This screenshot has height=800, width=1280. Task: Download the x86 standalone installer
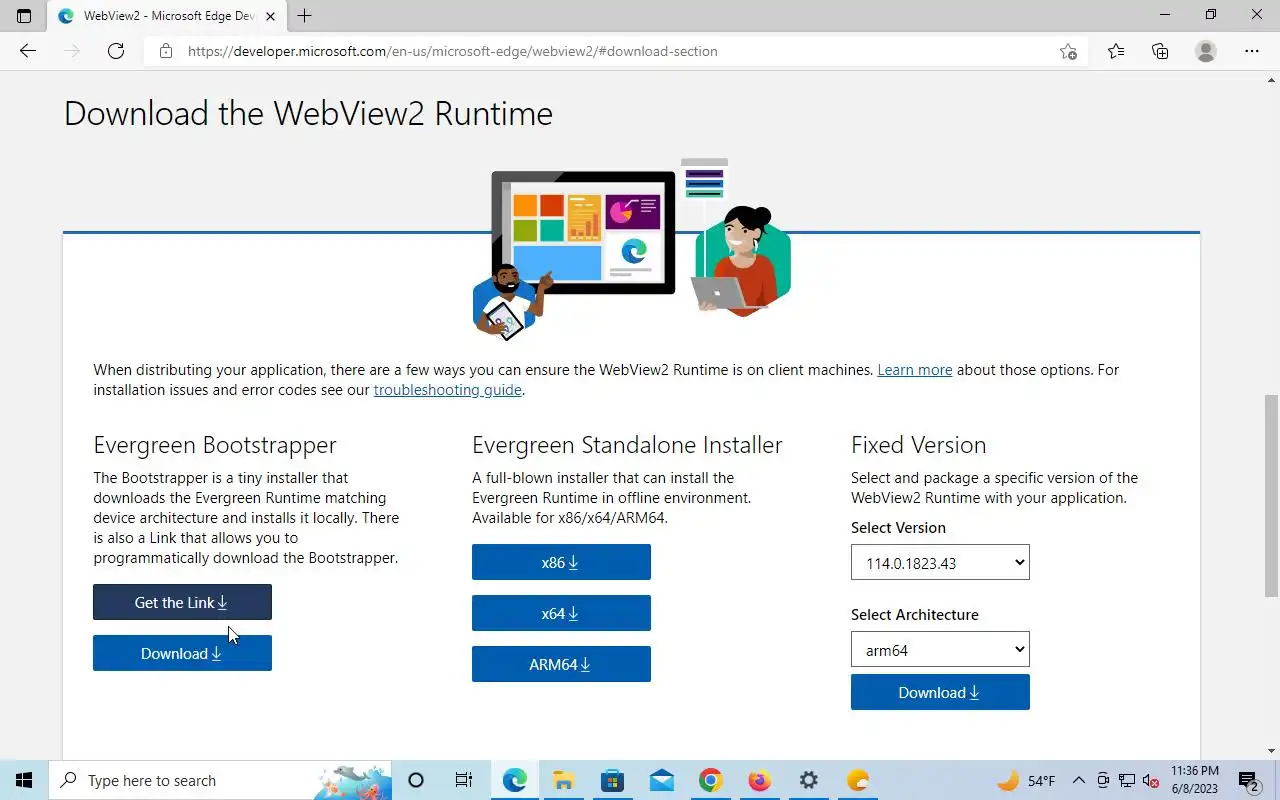tap(561, 562)
